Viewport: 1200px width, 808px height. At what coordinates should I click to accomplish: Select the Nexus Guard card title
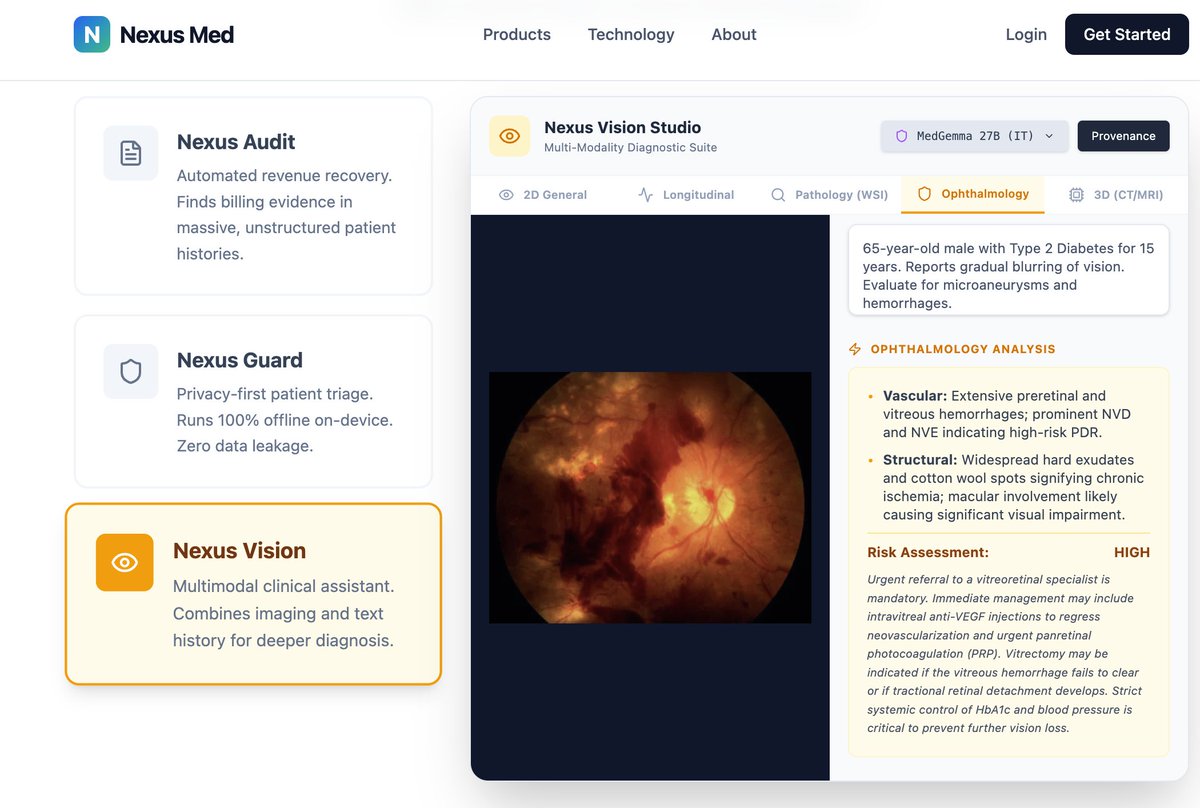pos(240,360)
